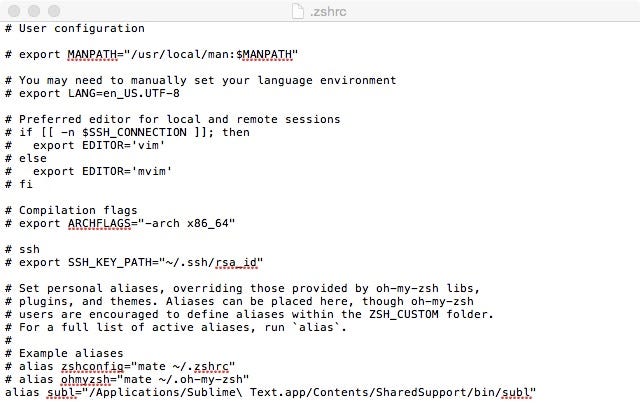Viewport: 640px width, 412px height.
Task: Click the 'export LANG=en_US.UTF-8' line
Action: (x=92, y=94)
